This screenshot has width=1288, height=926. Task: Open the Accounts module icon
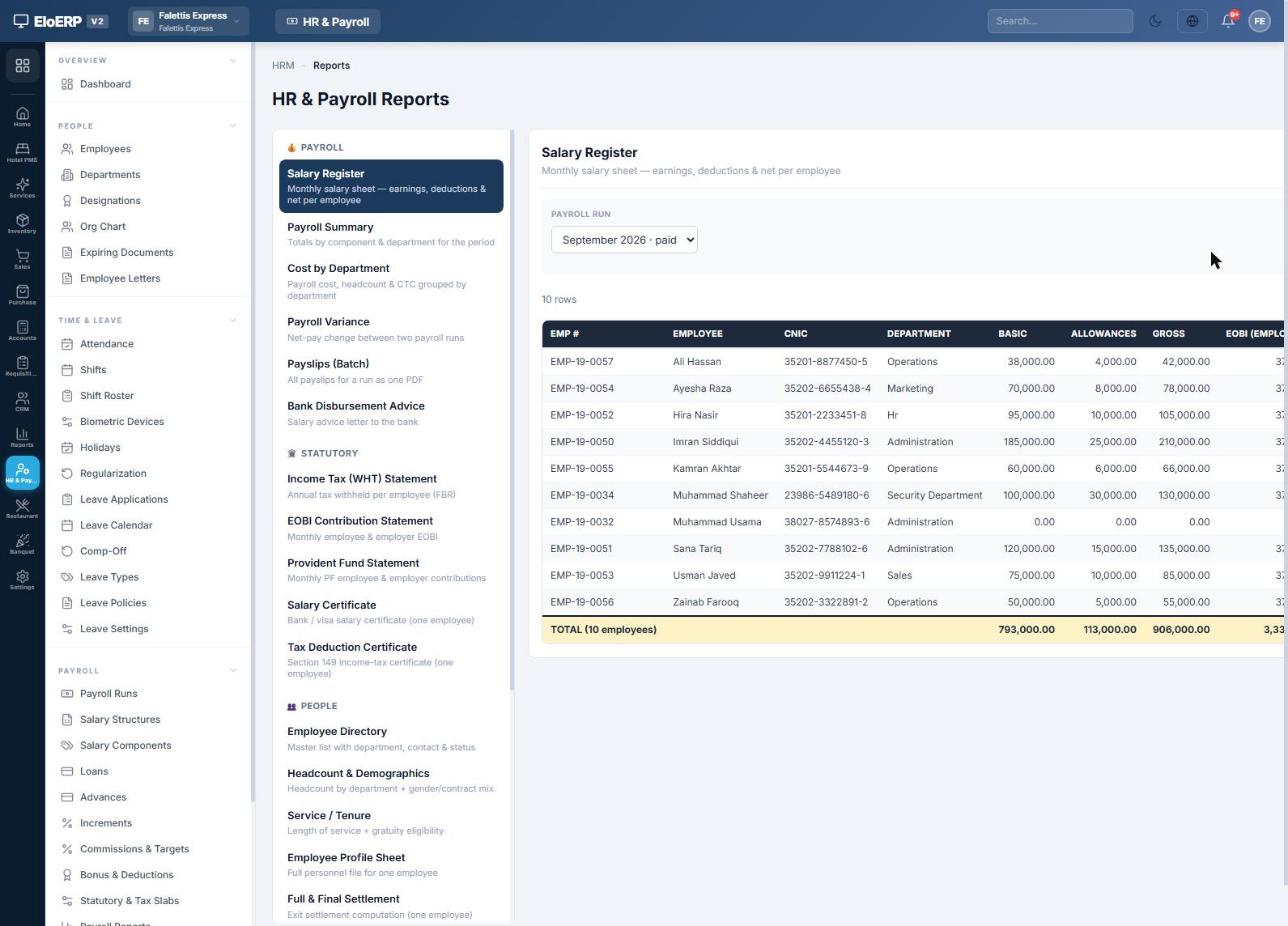(22, 330)
